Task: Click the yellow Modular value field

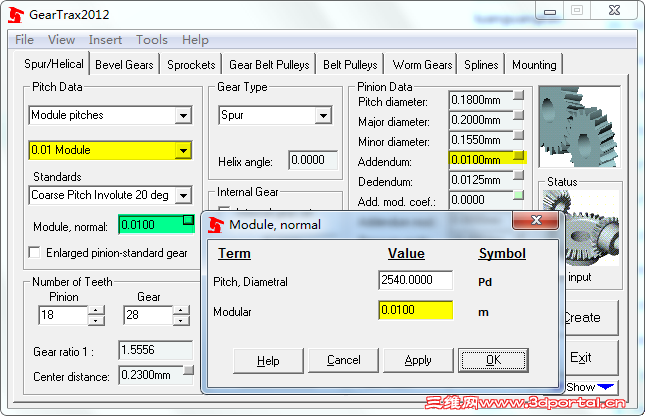Action: (x=415, y=310)
